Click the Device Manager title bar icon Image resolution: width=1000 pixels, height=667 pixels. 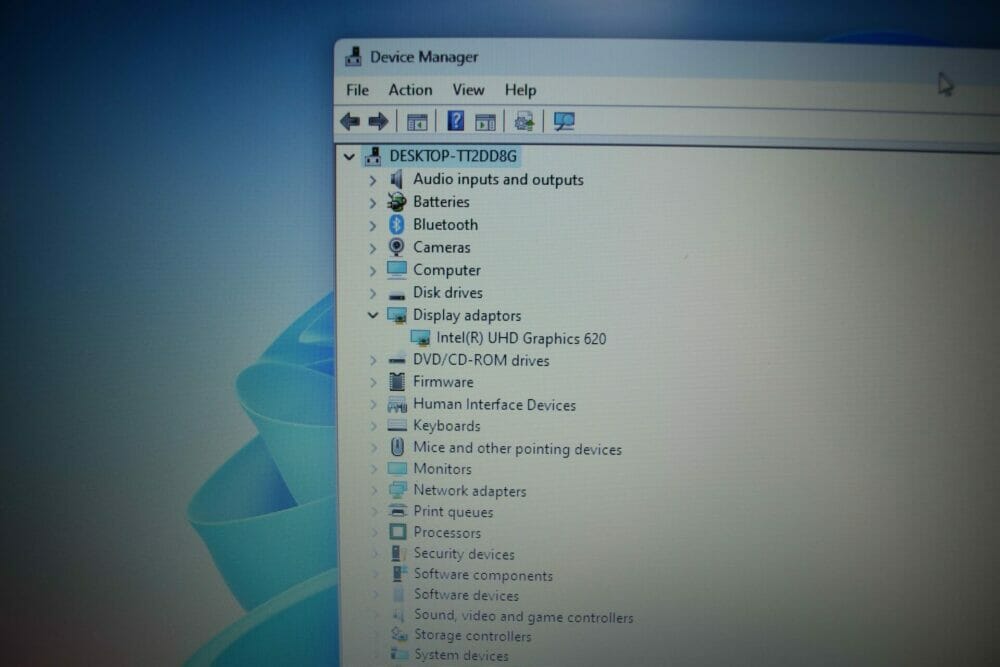coord(354,57)
